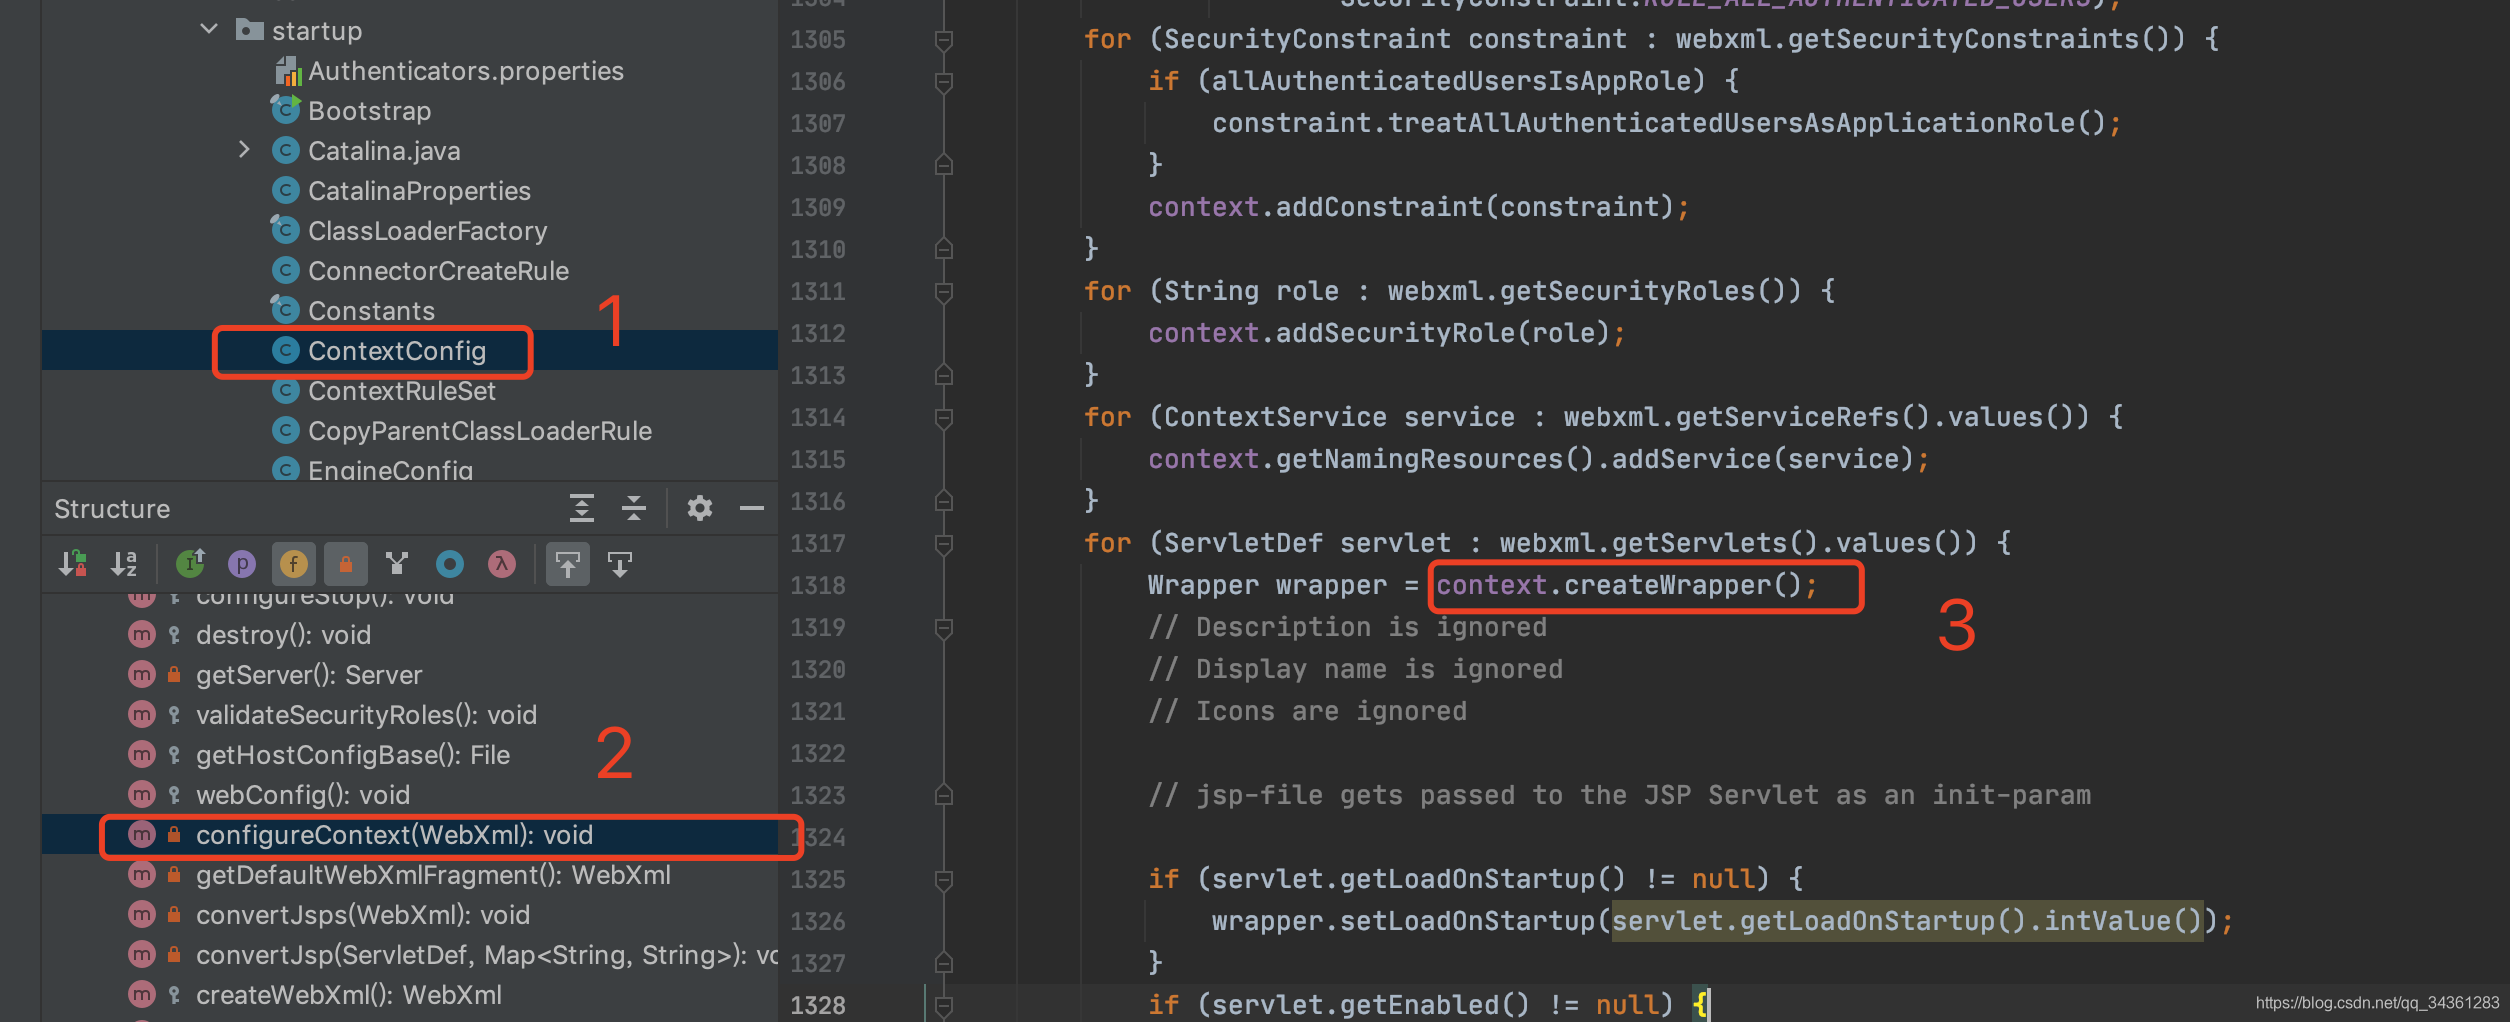Toggle Show Lambdas filter

[502, 564]
